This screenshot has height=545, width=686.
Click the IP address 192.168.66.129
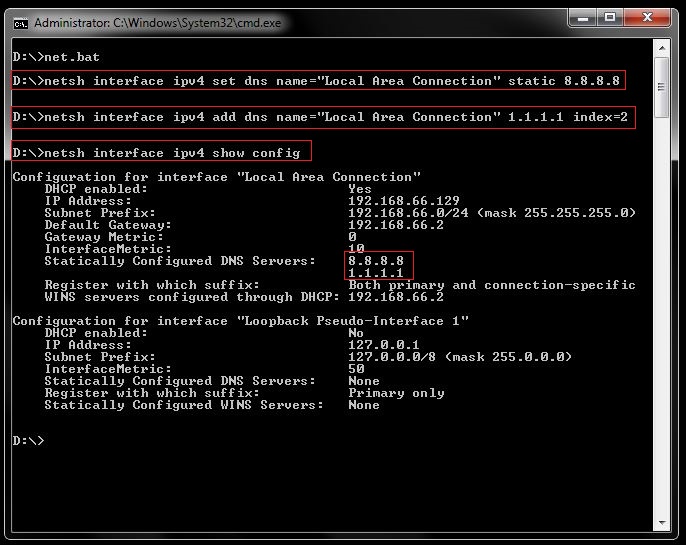(404, 201)
